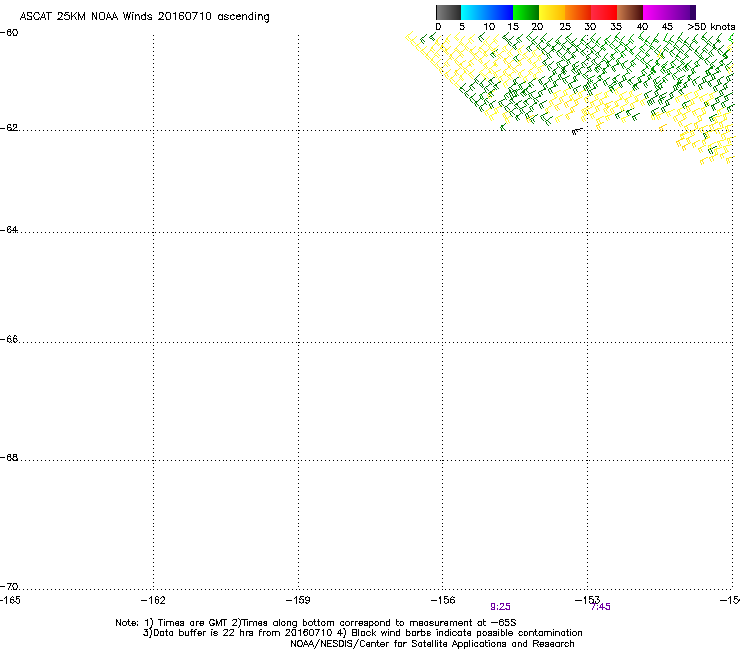Image resolution: width=740 pixels, height=650 pixels.
Task: Click the green 15-20 knots color band
Action: [x=526, y=12]
